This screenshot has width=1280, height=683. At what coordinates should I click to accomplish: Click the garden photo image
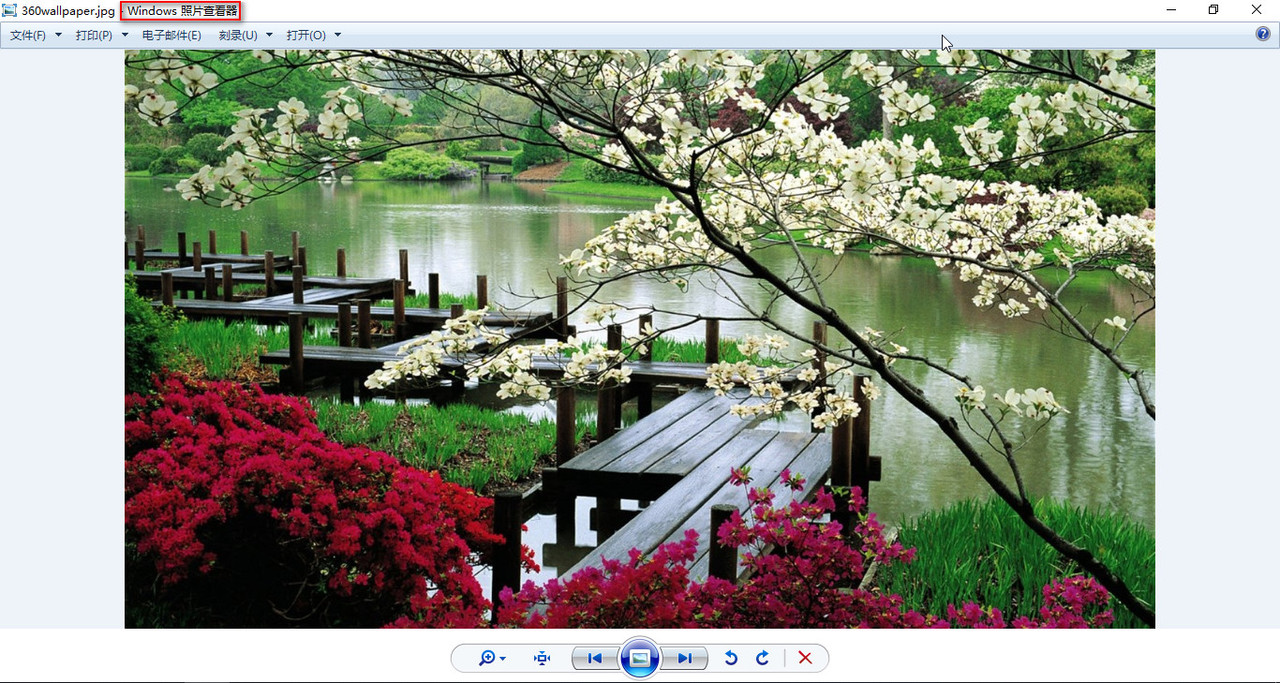640,339
